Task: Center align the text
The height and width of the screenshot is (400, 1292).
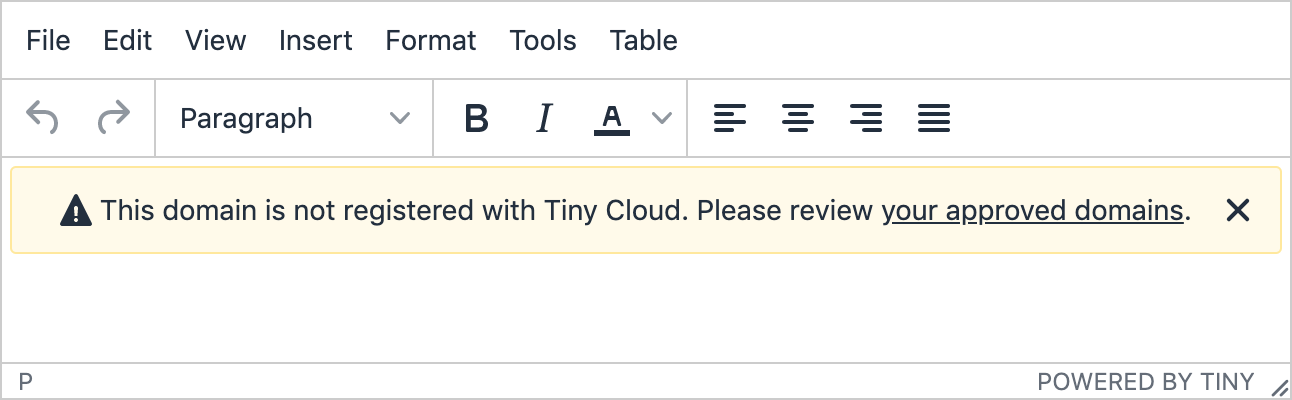Action: (797, 118)
